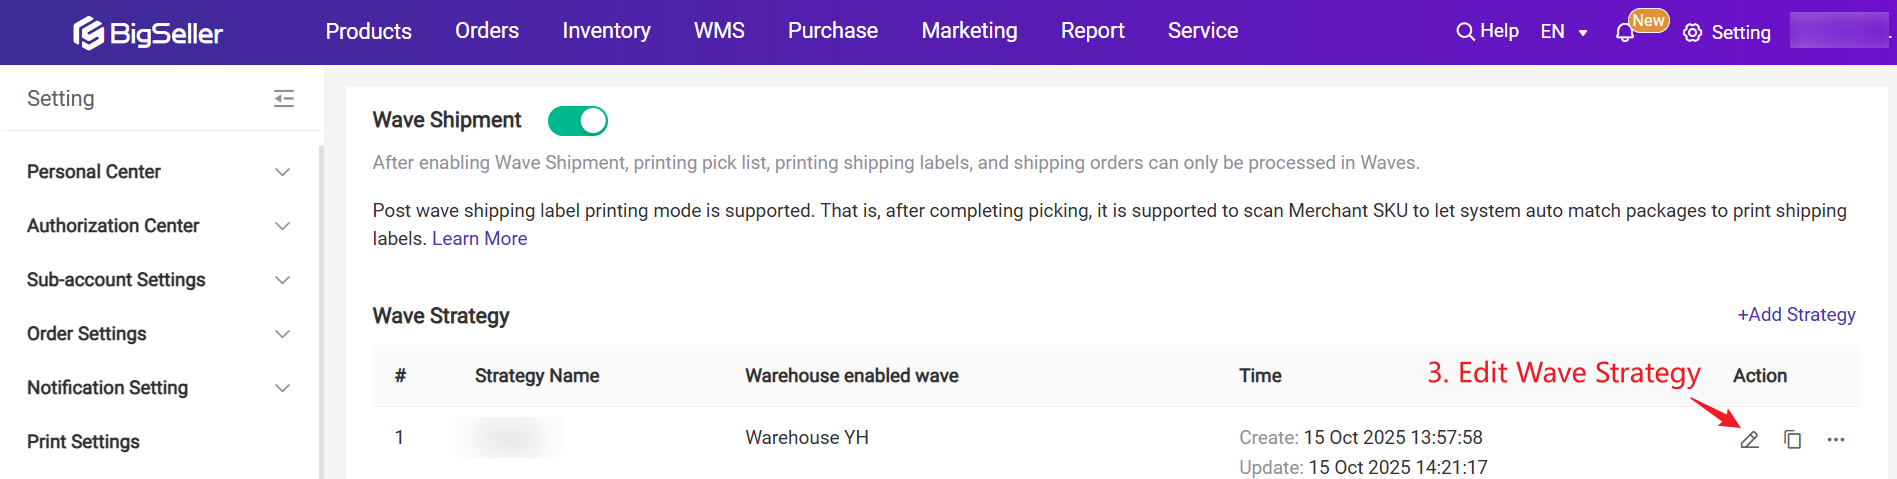Click the BigSeller logo
The height and width of the screenshot is (479, 1897).
pos(148,33)
